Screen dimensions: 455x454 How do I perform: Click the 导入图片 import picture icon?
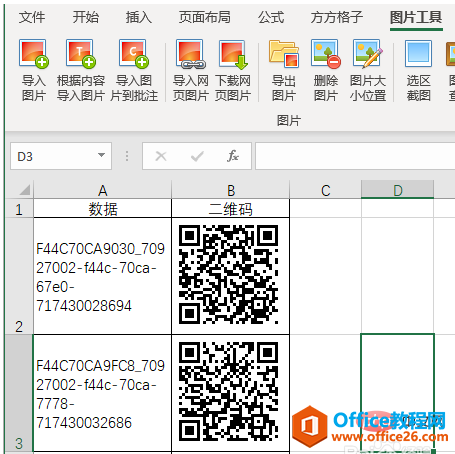click(33, 54)
